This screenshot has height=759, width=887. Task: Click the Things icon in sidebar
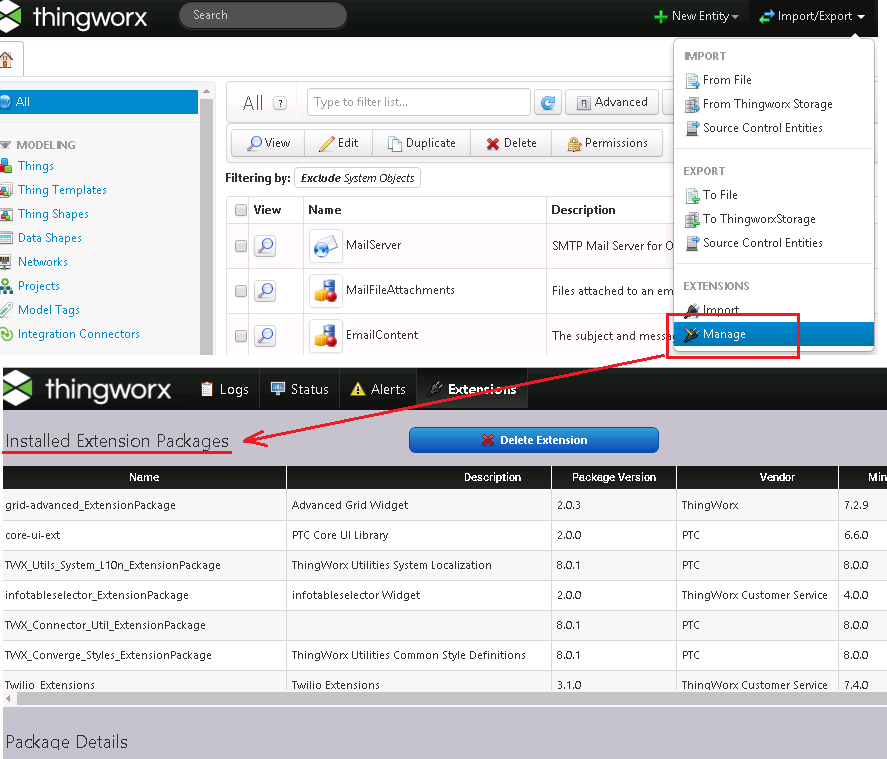6,166
